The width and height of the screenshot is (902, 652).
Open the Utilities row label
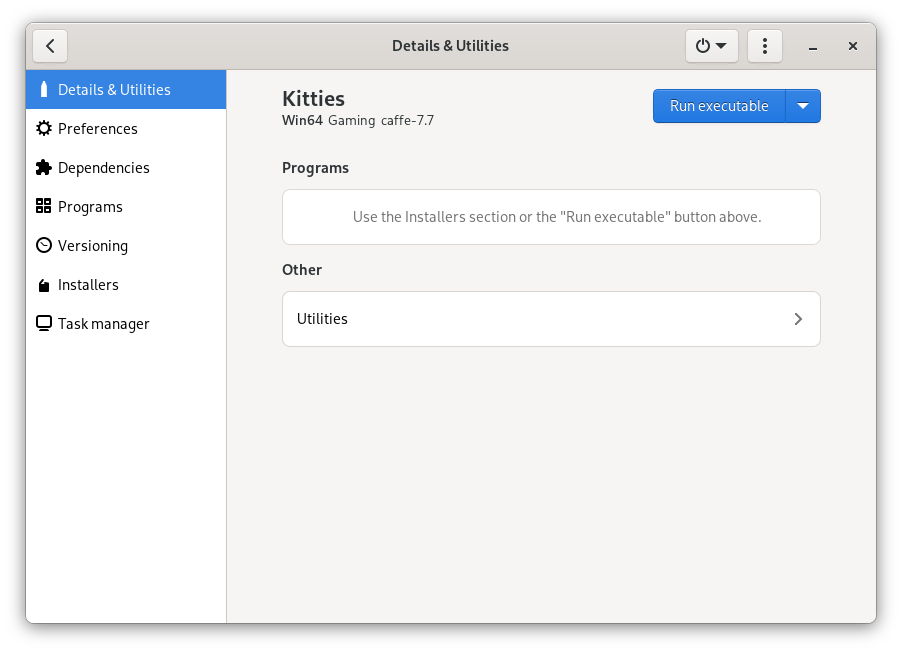coord(323,319)
